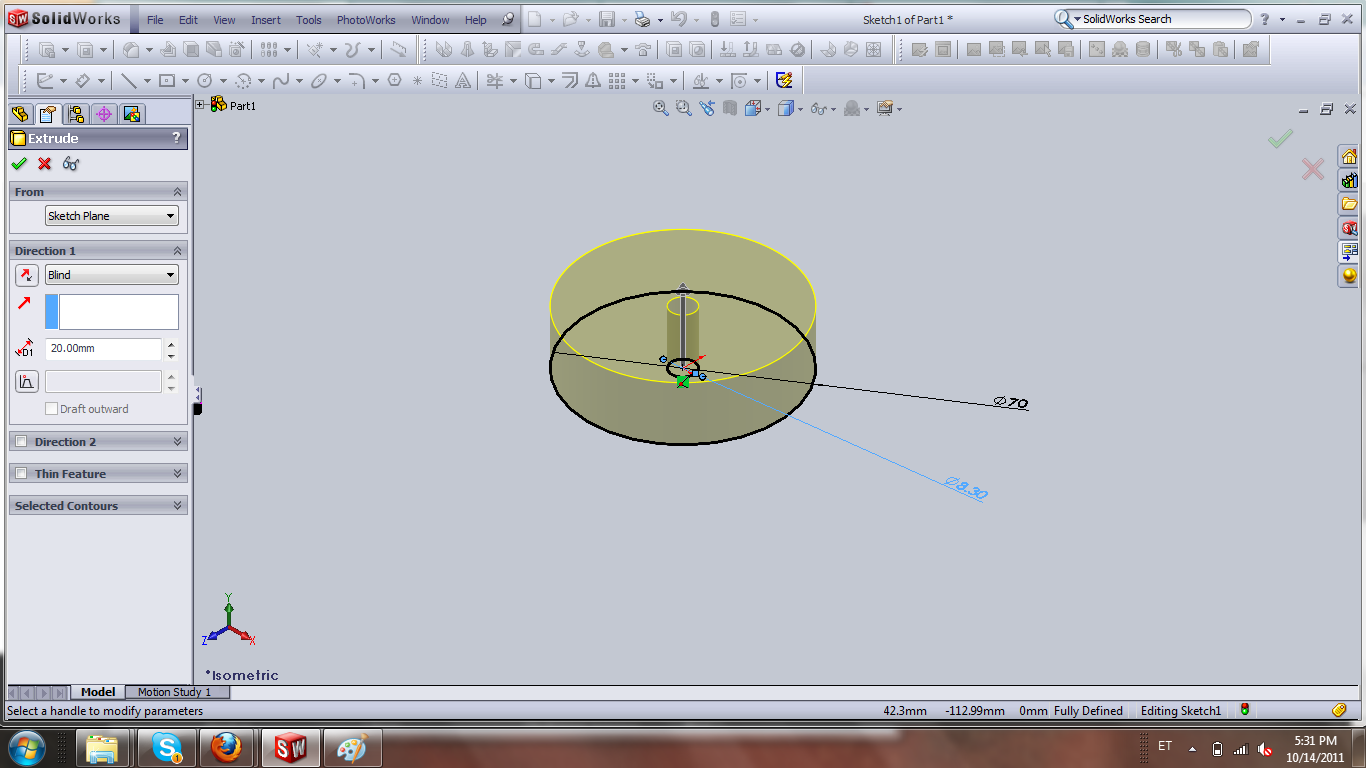Enable the Thin Feature checkbox
This screenshot has width=1366, height=768.
click(x=21, y=474)
